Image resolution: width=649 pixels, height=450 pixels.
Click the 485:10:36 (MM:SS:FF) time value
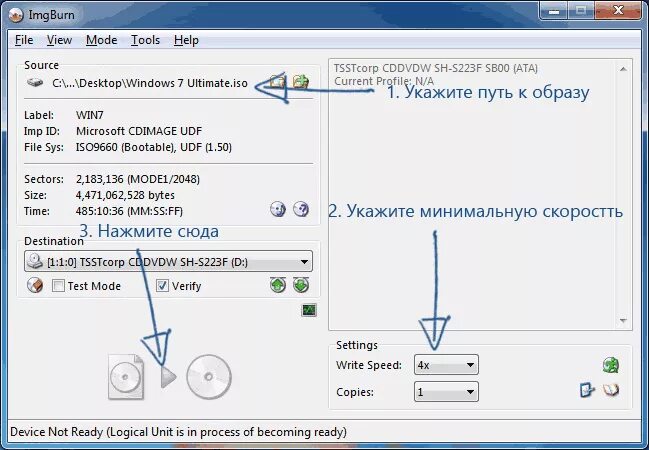click(x=129, y=211)
